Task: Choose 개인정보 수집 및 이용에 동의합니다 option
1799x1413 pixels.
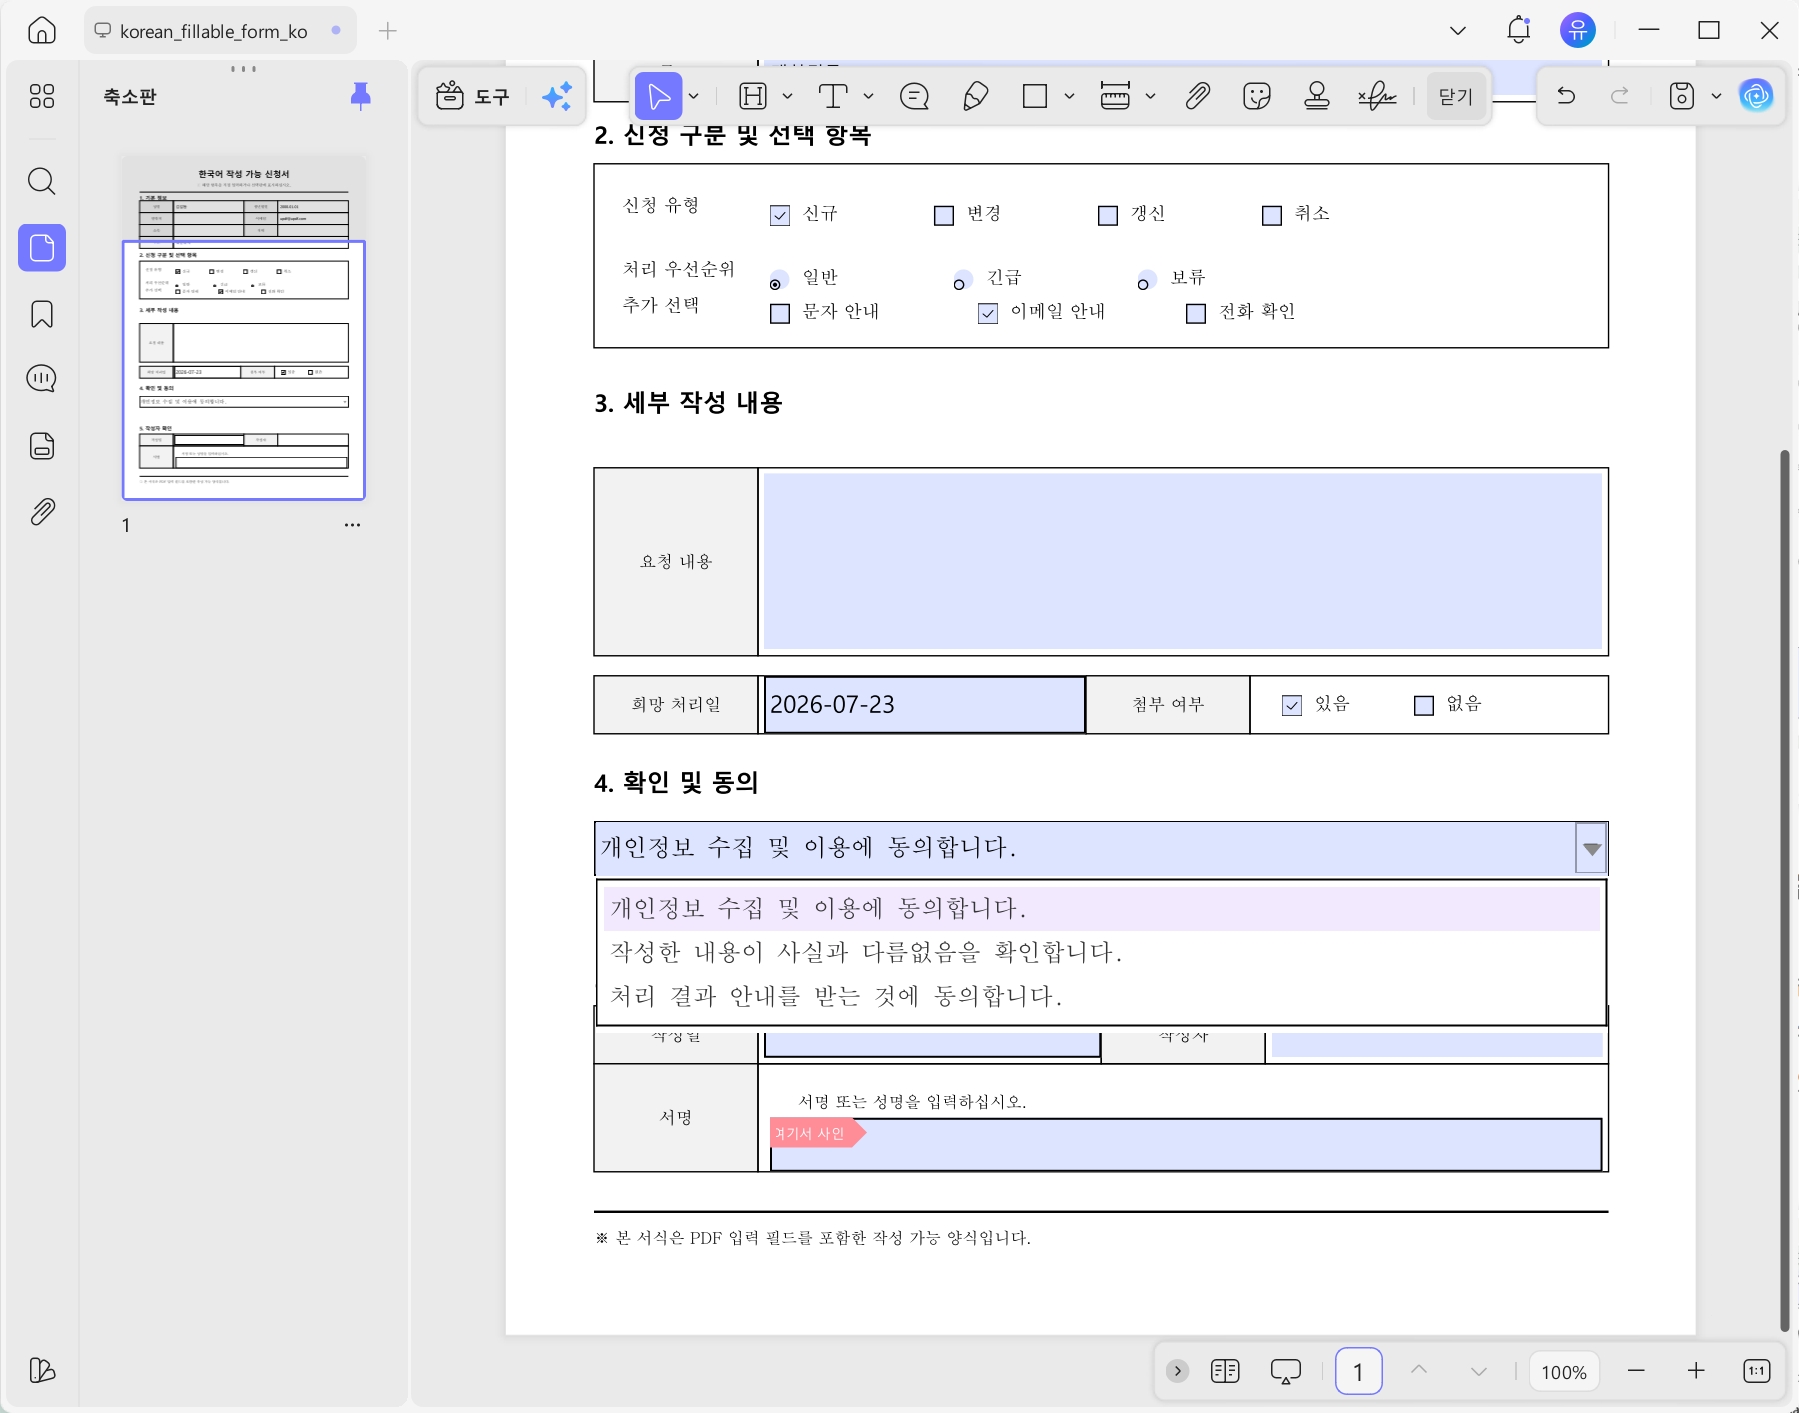Action: 1101,908
